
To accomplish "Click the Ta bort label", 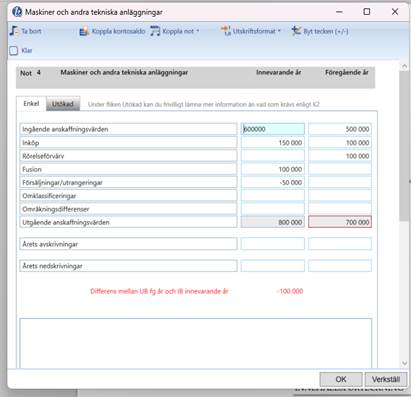I will [x=31, y=31].
